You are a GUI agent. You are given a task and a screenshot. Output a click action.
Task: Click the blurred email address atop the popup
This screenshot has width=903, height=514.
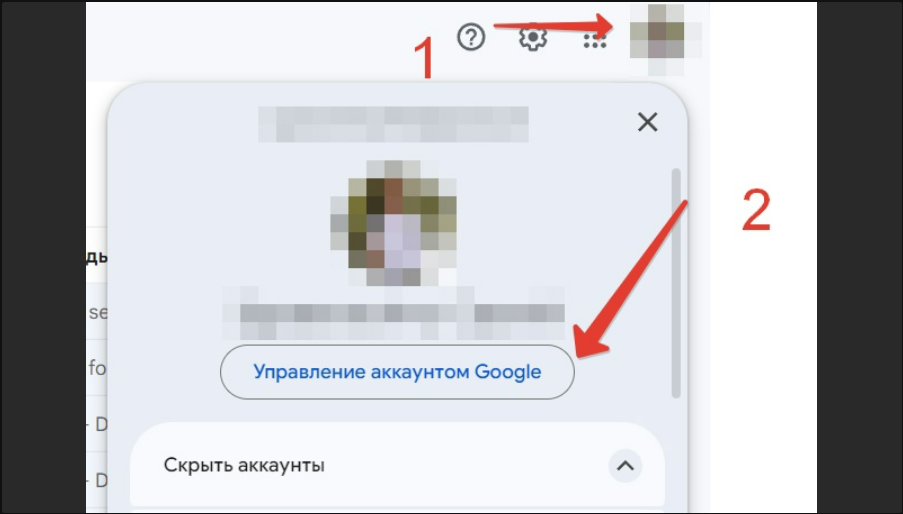click(393, 124)
